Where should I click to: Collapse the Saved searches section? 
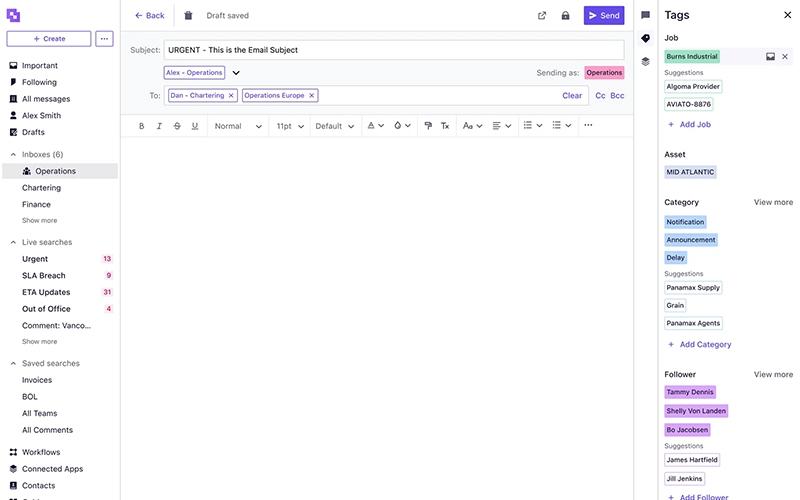tap(13, 364)
